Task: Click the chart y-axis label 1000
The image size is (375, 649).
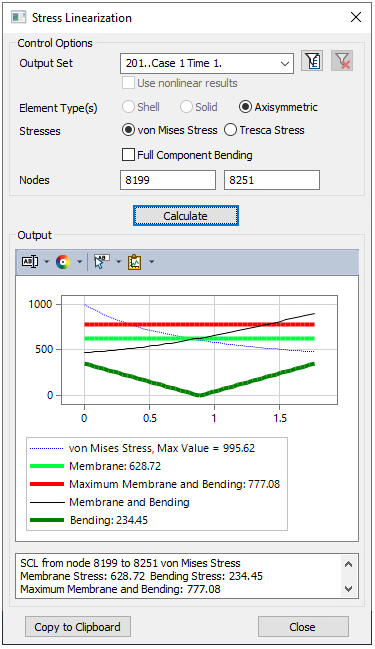Action: tap(40, 304)
